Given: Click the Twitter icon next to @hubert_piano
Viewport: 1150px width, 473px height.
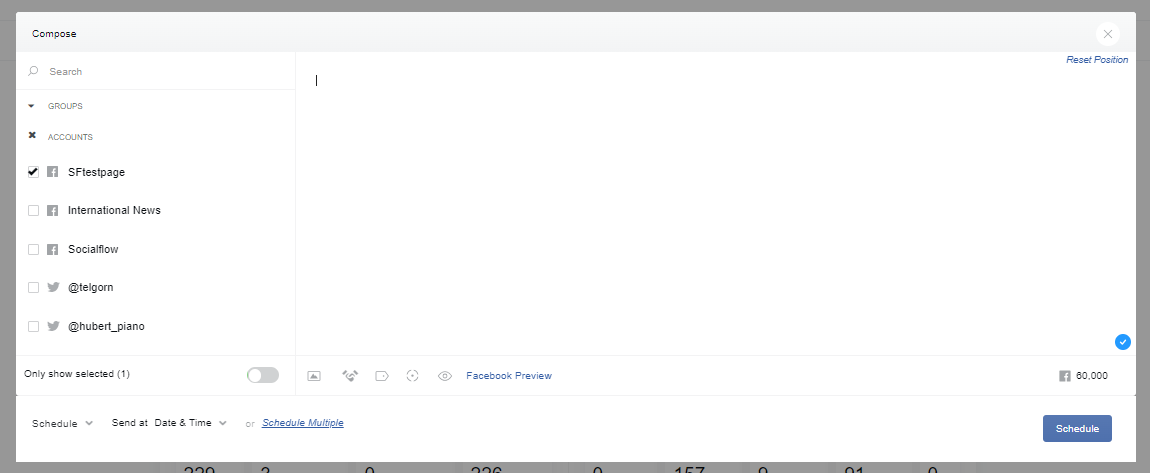Looking at the screenshot, I should coord(53,326).
